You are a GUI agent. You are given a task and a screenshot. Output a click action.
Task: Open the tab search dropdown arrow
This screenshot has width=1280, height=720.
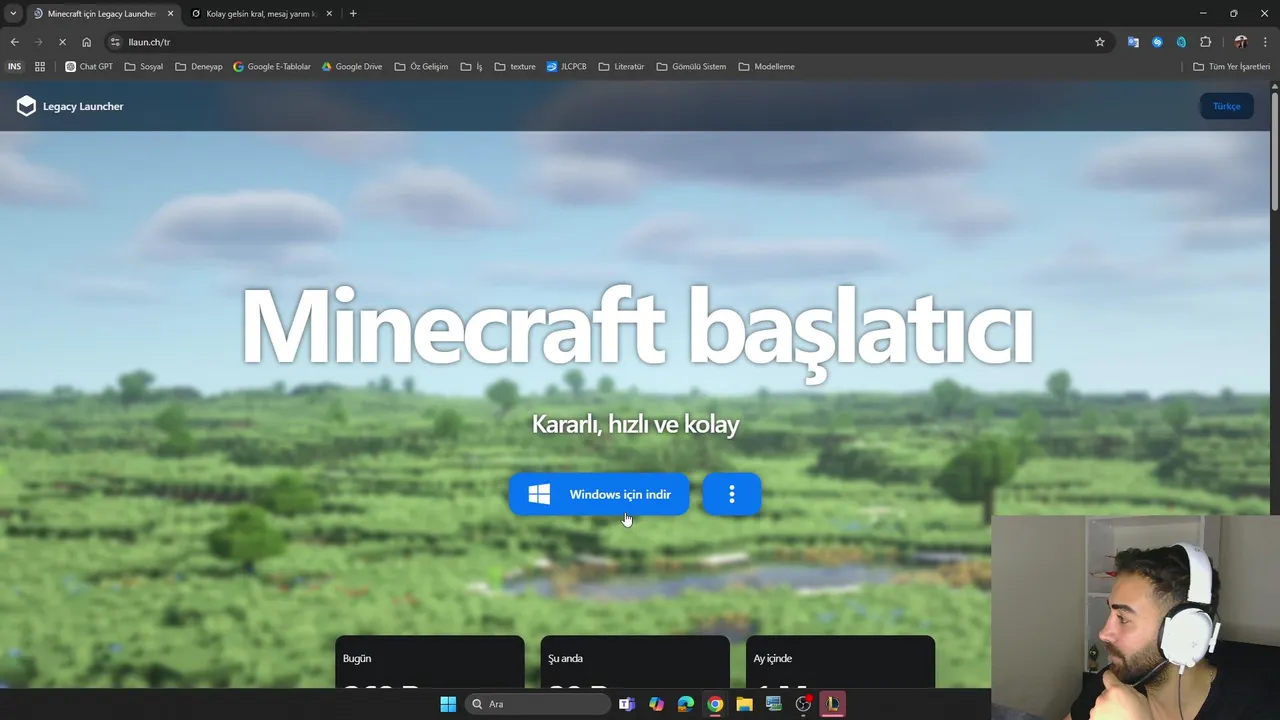tap(12, 14)
